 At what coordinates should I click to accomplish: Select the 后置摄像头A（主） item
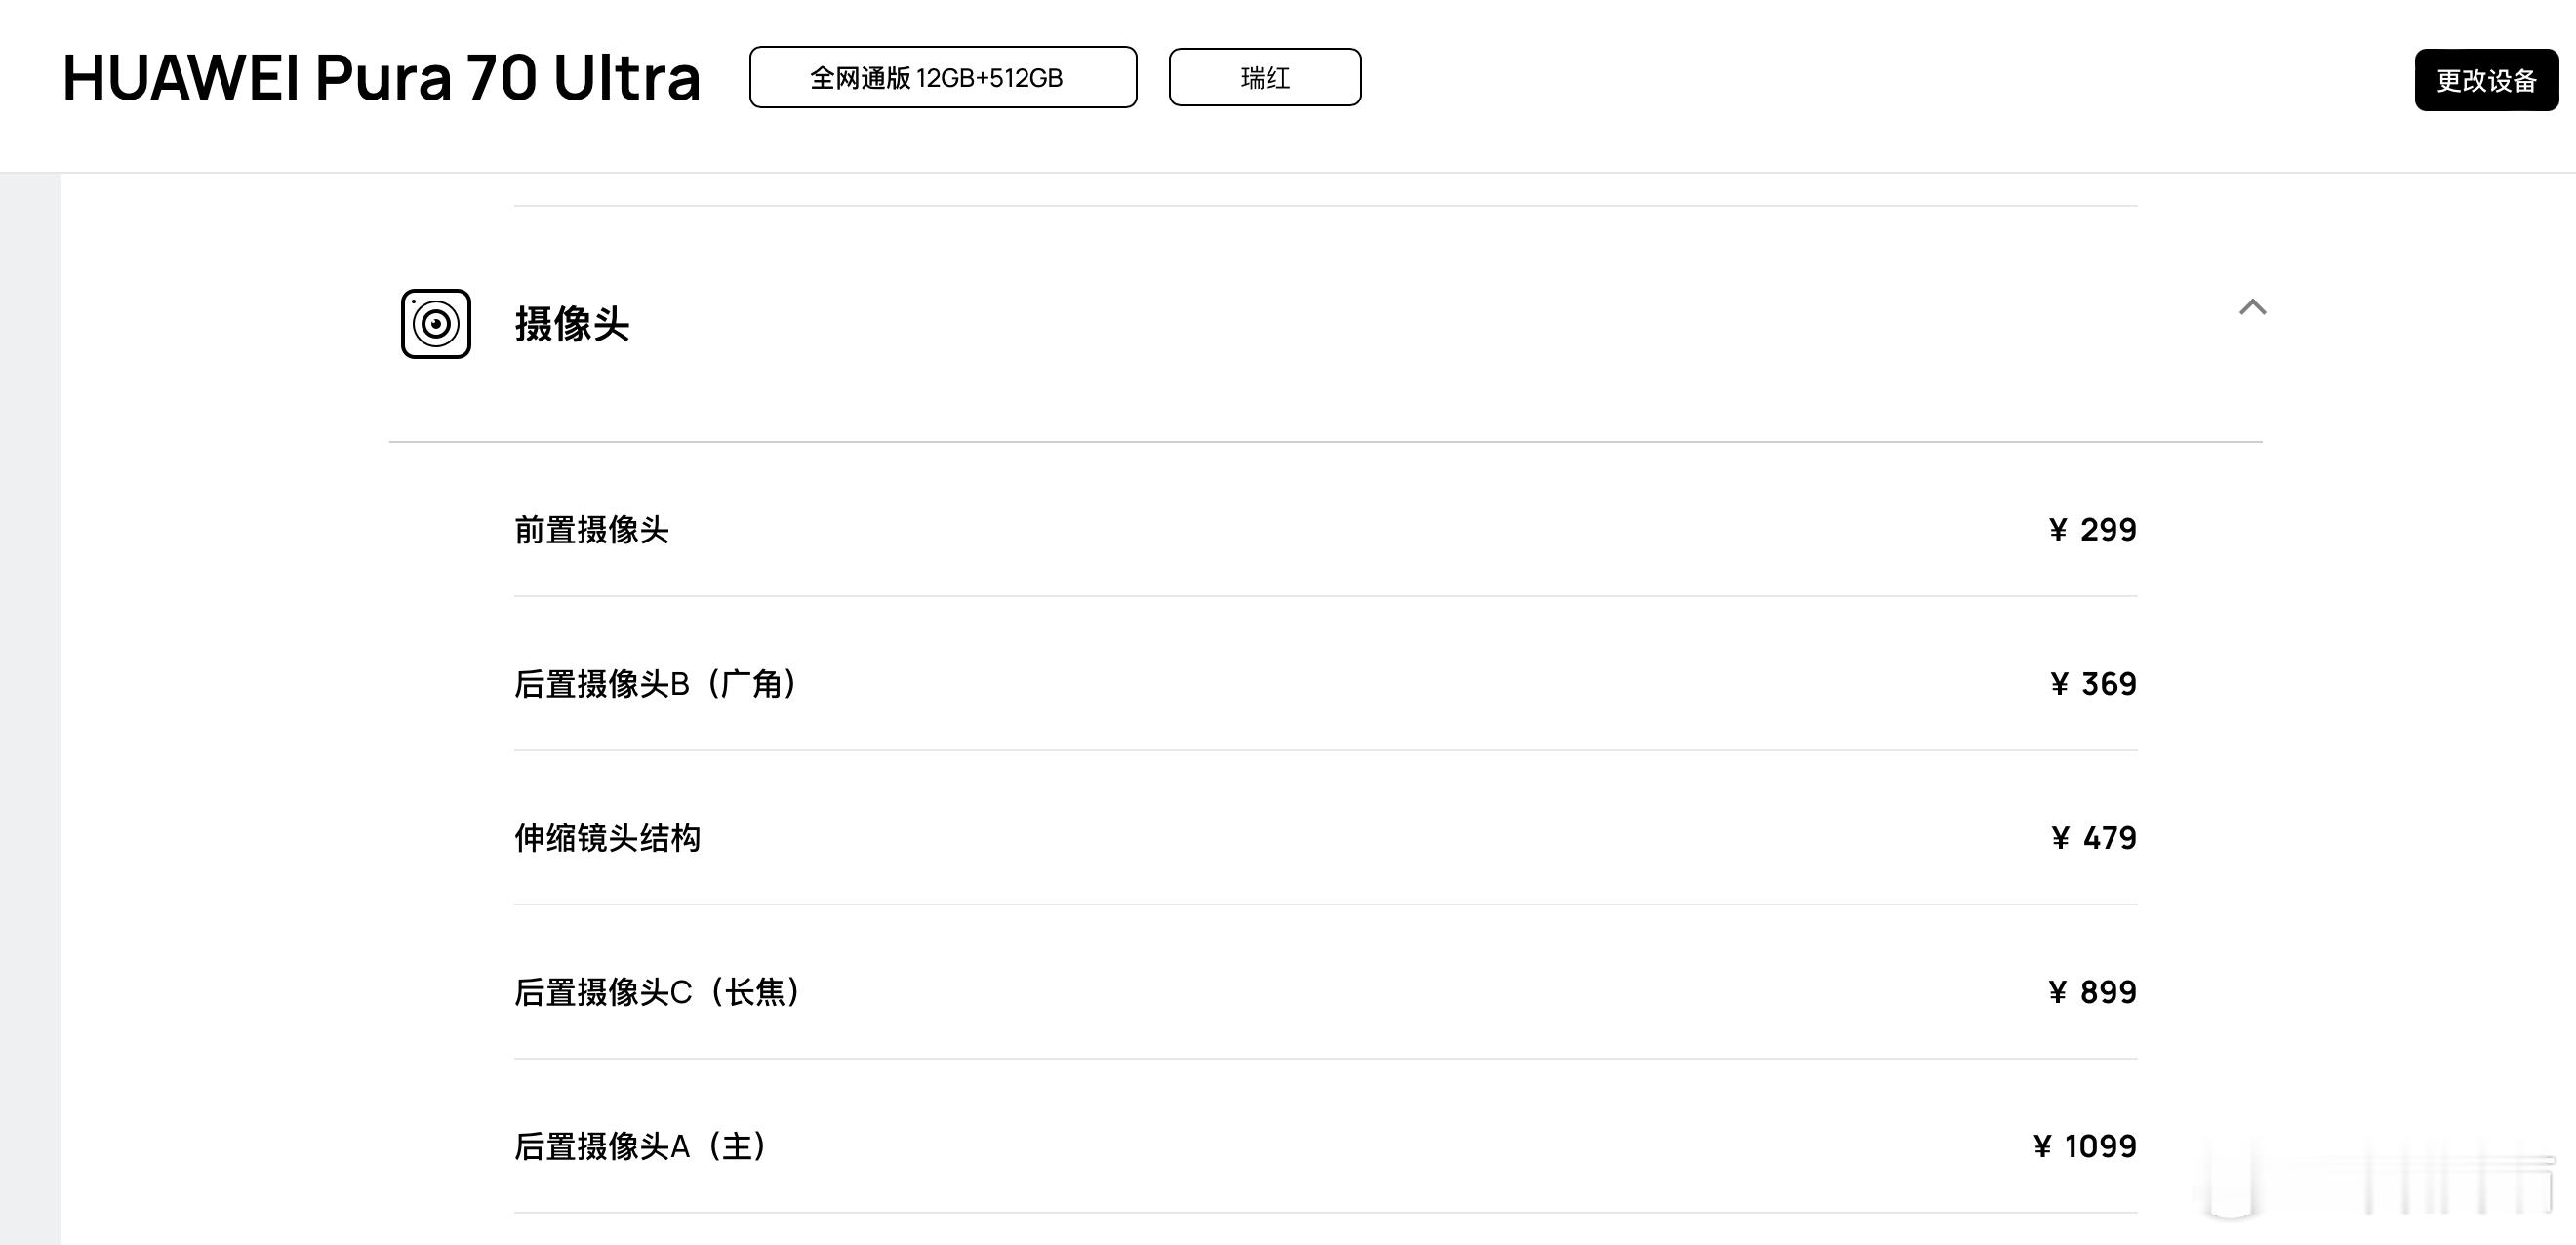click(641, 1146)
